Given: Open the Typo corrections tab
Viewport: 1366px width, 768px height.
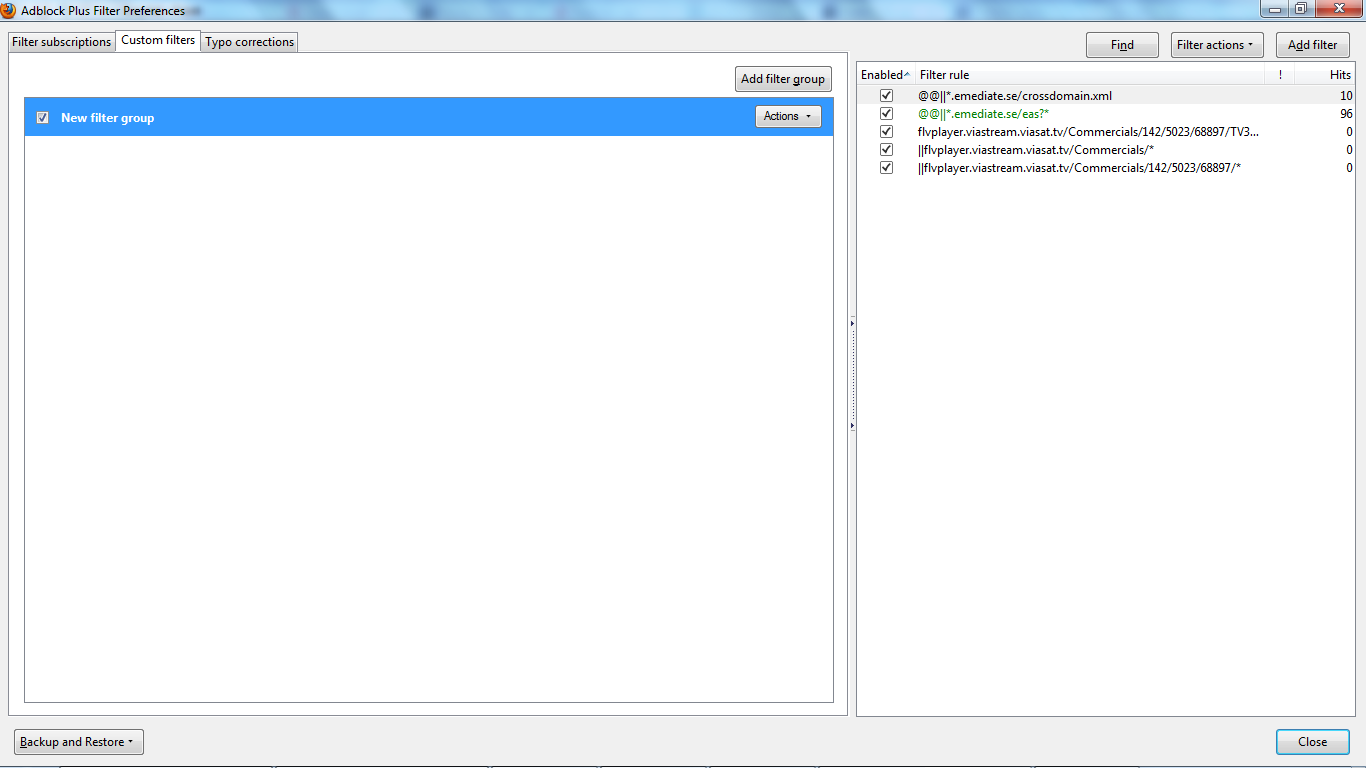Looking at the screenshot, I should click(249, 42).
